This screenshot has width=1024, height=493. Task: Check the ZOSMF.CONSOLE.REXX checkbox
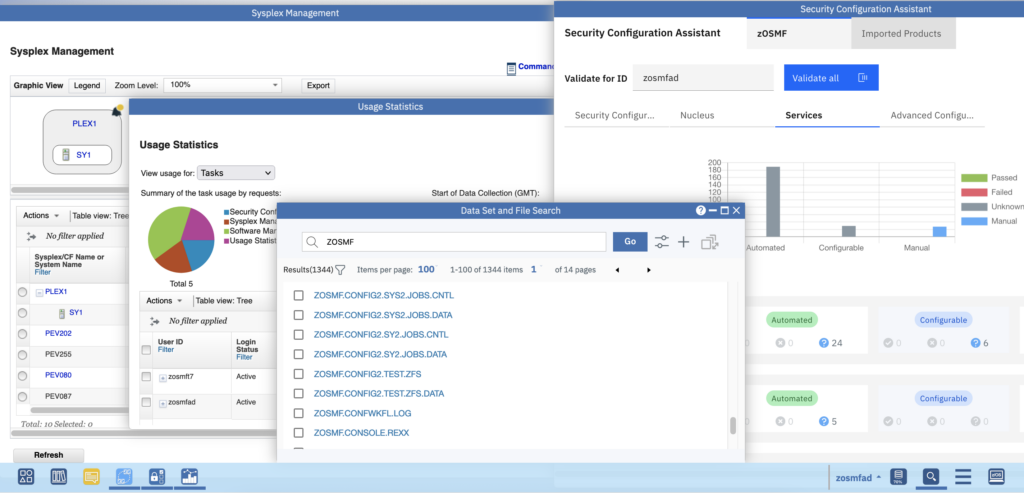[x=298, y=433]
